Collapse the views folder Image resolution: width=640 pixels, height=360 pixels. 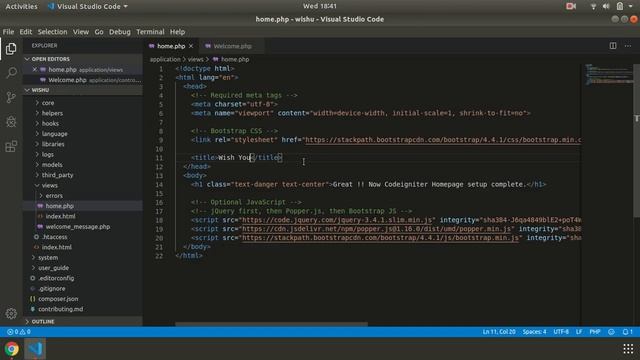click(x=49, y=185)
